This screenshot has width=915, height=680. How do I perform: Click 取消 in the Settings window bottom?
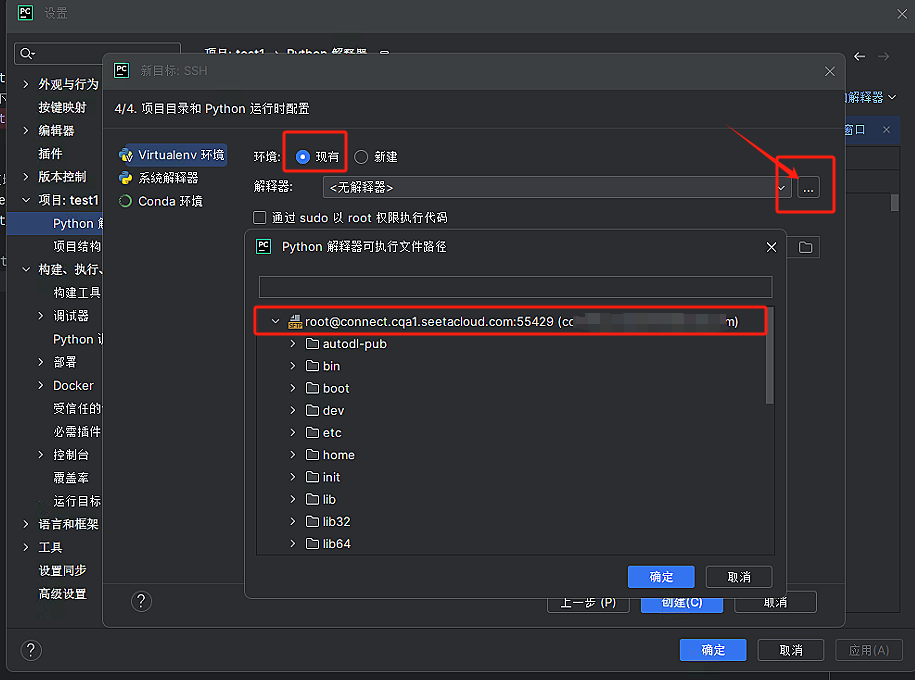coord(791,650)
